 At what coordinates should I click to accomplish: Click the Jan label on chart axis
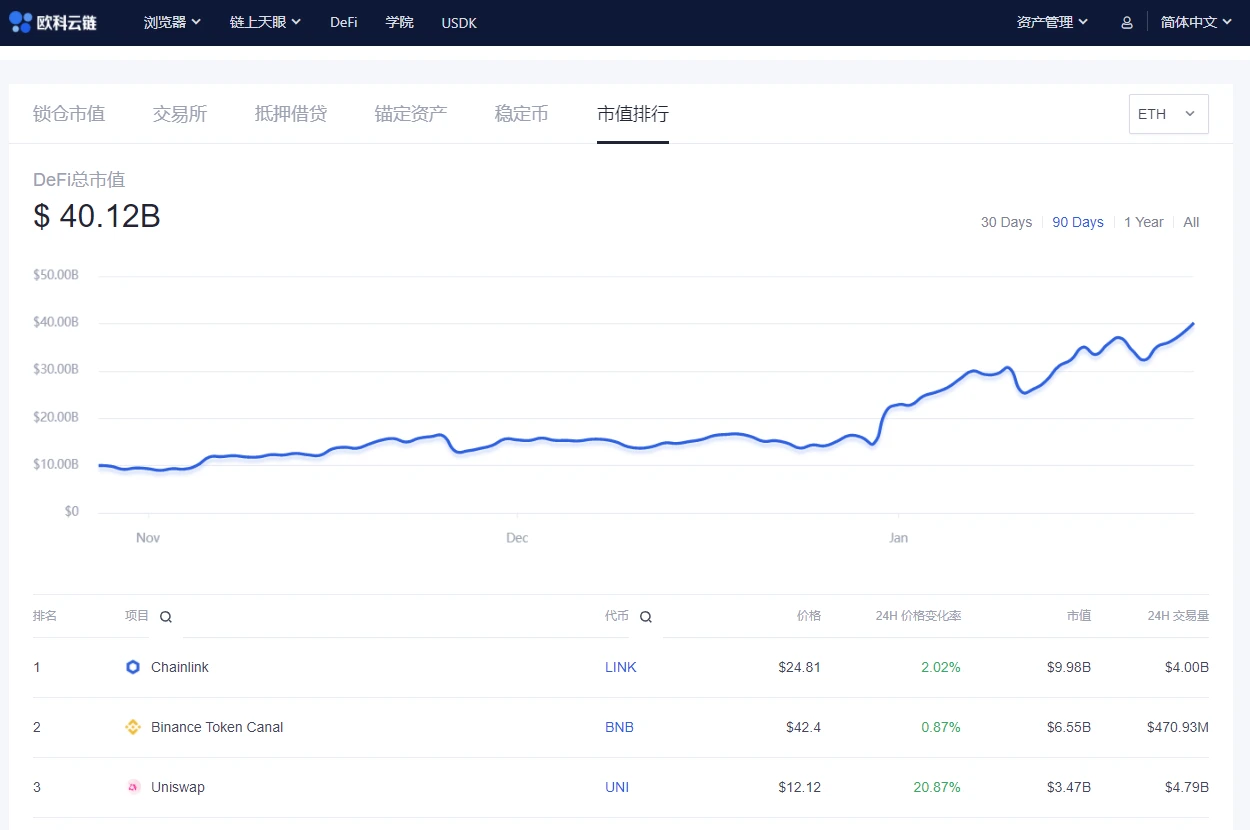(x=898, y=538)
